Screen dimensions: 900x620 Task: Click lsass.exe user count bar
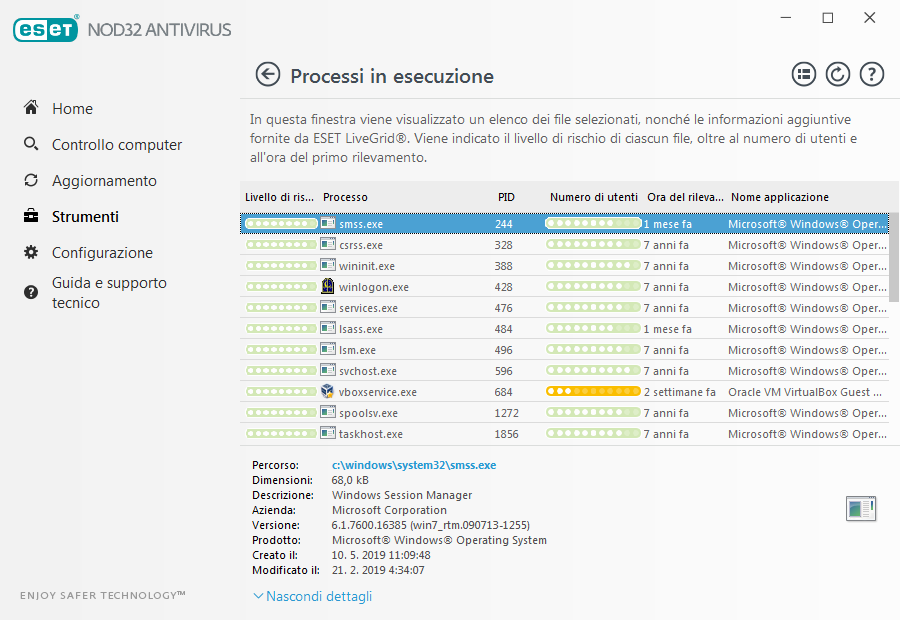[x=593, y=328]
